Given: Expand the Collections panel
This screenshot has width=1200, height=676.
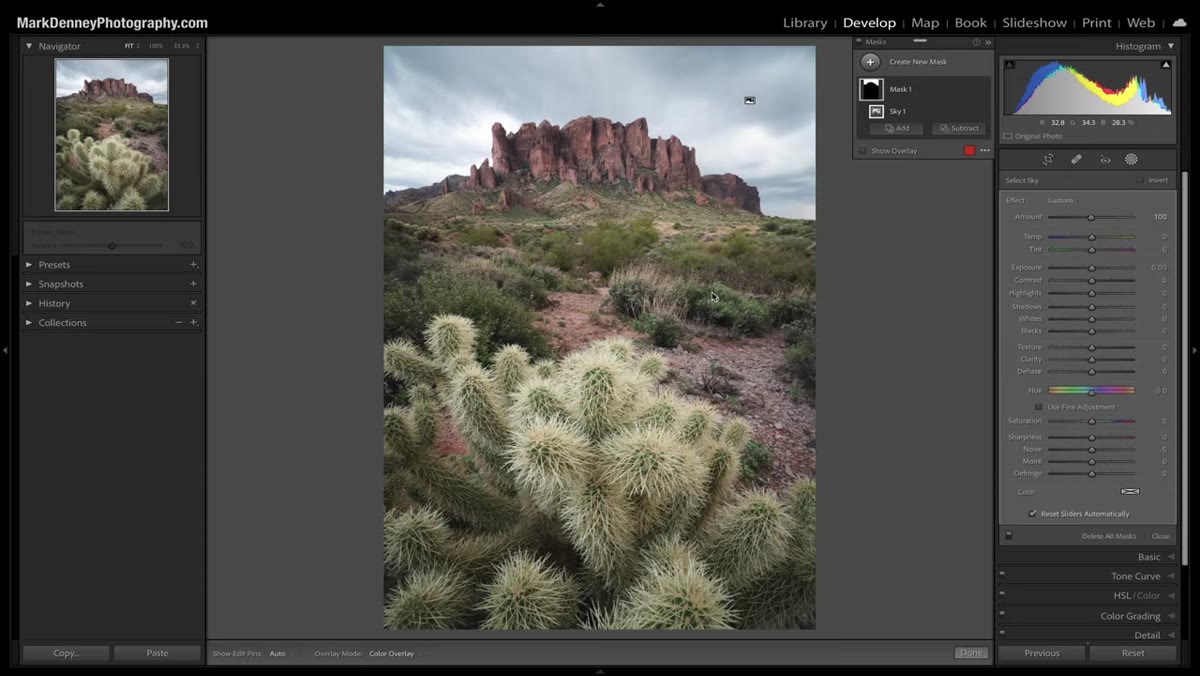Looking at the screenshot, I should coord(29,323).
